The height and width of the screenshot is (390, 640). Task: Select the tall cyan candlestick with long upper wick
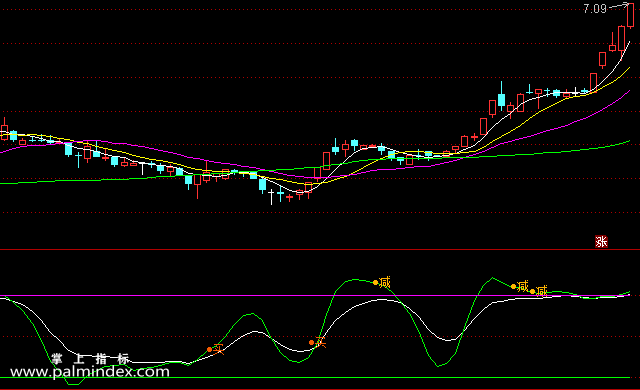click(501, 97)
